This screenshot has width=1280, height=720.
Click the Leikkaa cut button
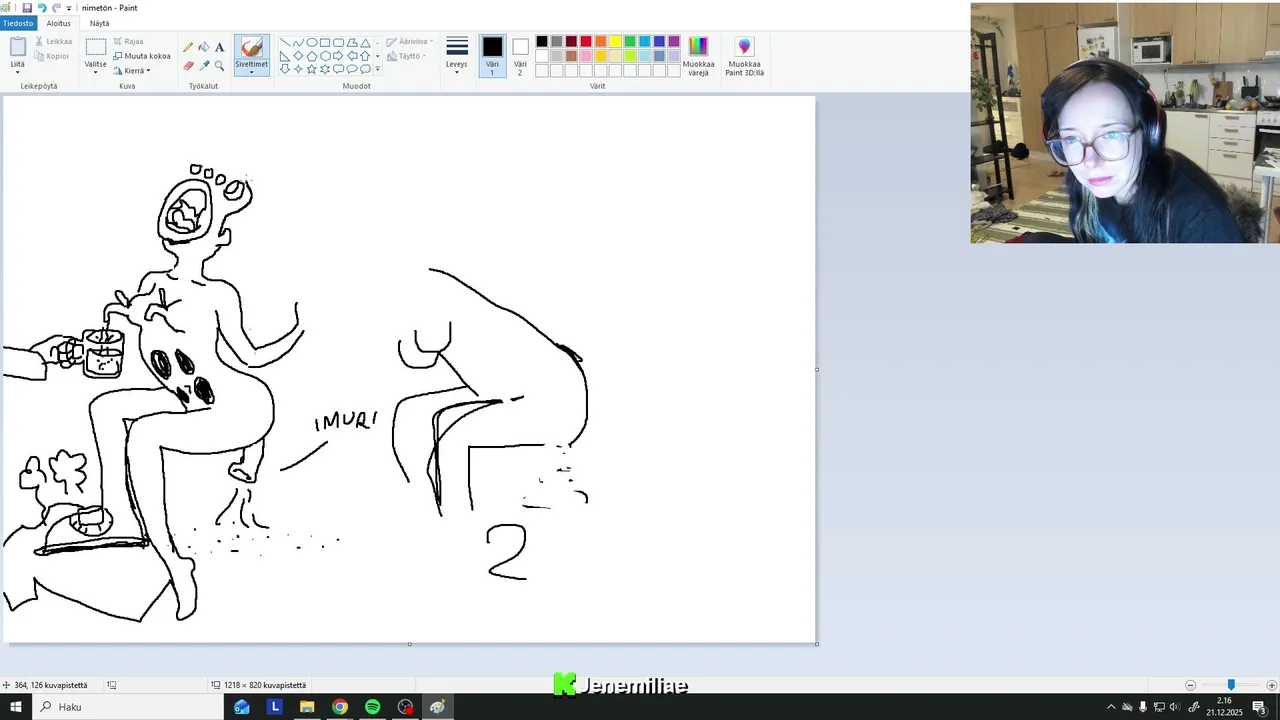point(53,41)
